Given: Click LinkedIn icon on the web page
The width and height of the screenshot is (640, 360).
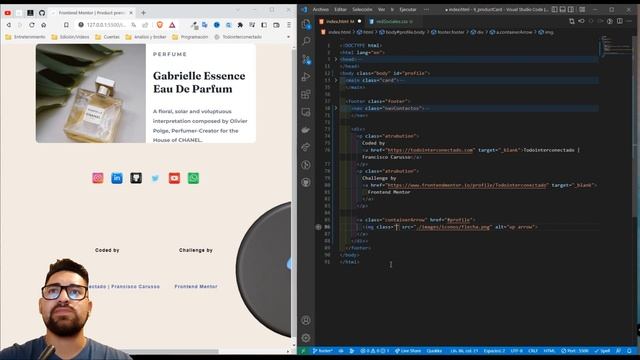Looking at the screenshot, I should tap(117, 178).
